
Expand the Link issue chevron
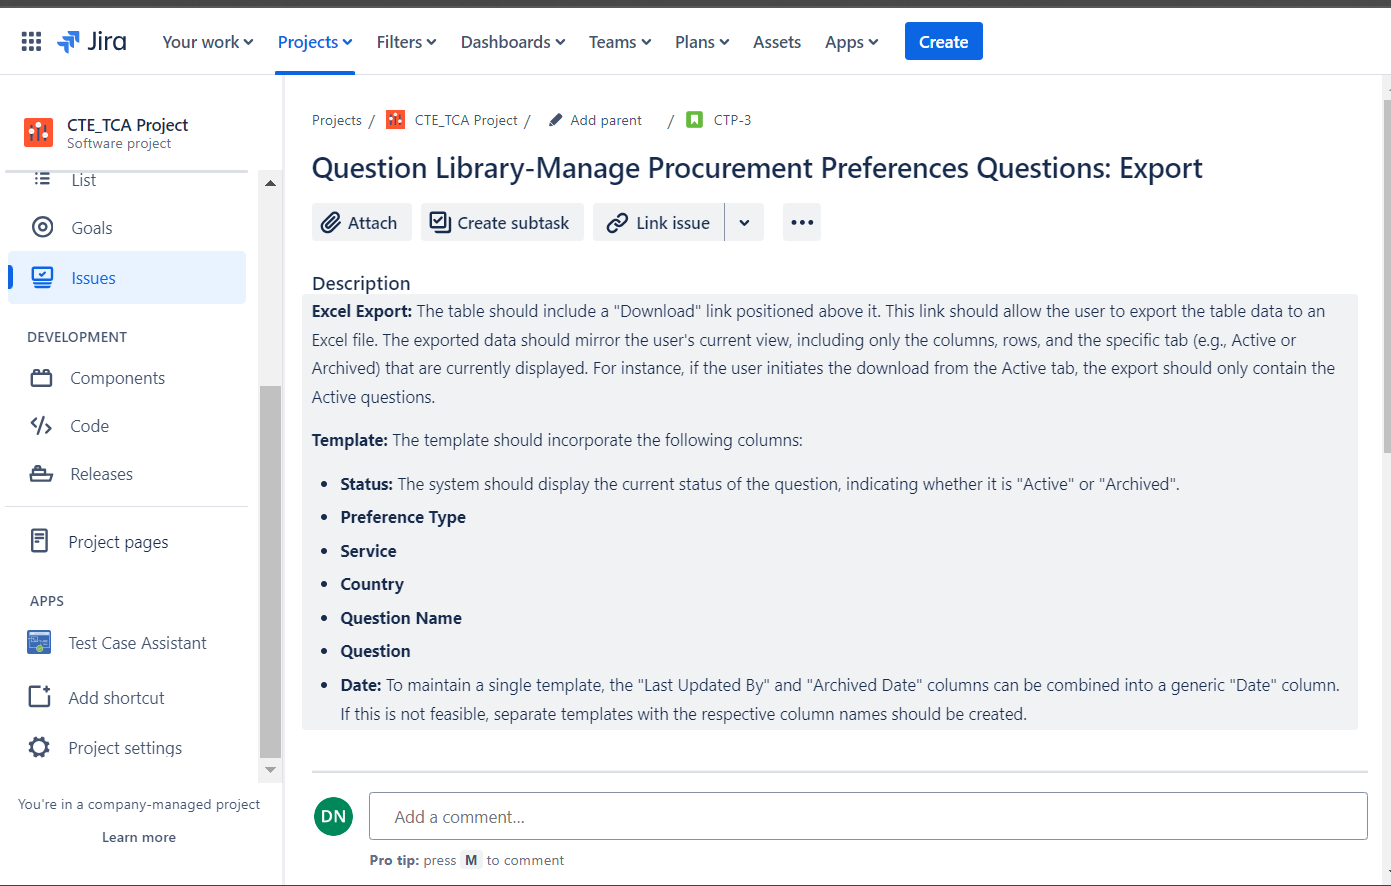[744, 222]
